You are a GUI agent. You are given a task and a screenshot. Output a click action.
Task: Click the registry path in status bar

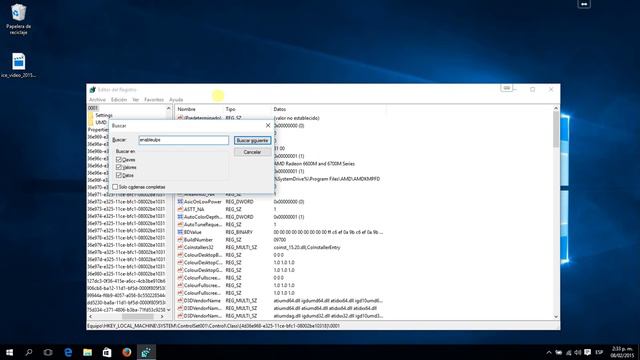click(x=213, y=326)
